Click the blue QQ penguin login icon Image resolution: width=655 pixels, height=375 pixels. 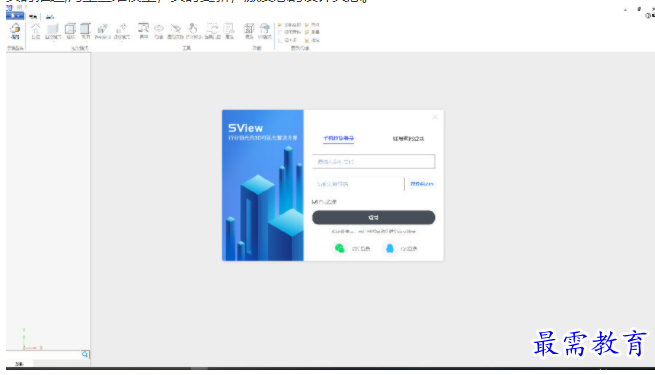tap(390, 248)
